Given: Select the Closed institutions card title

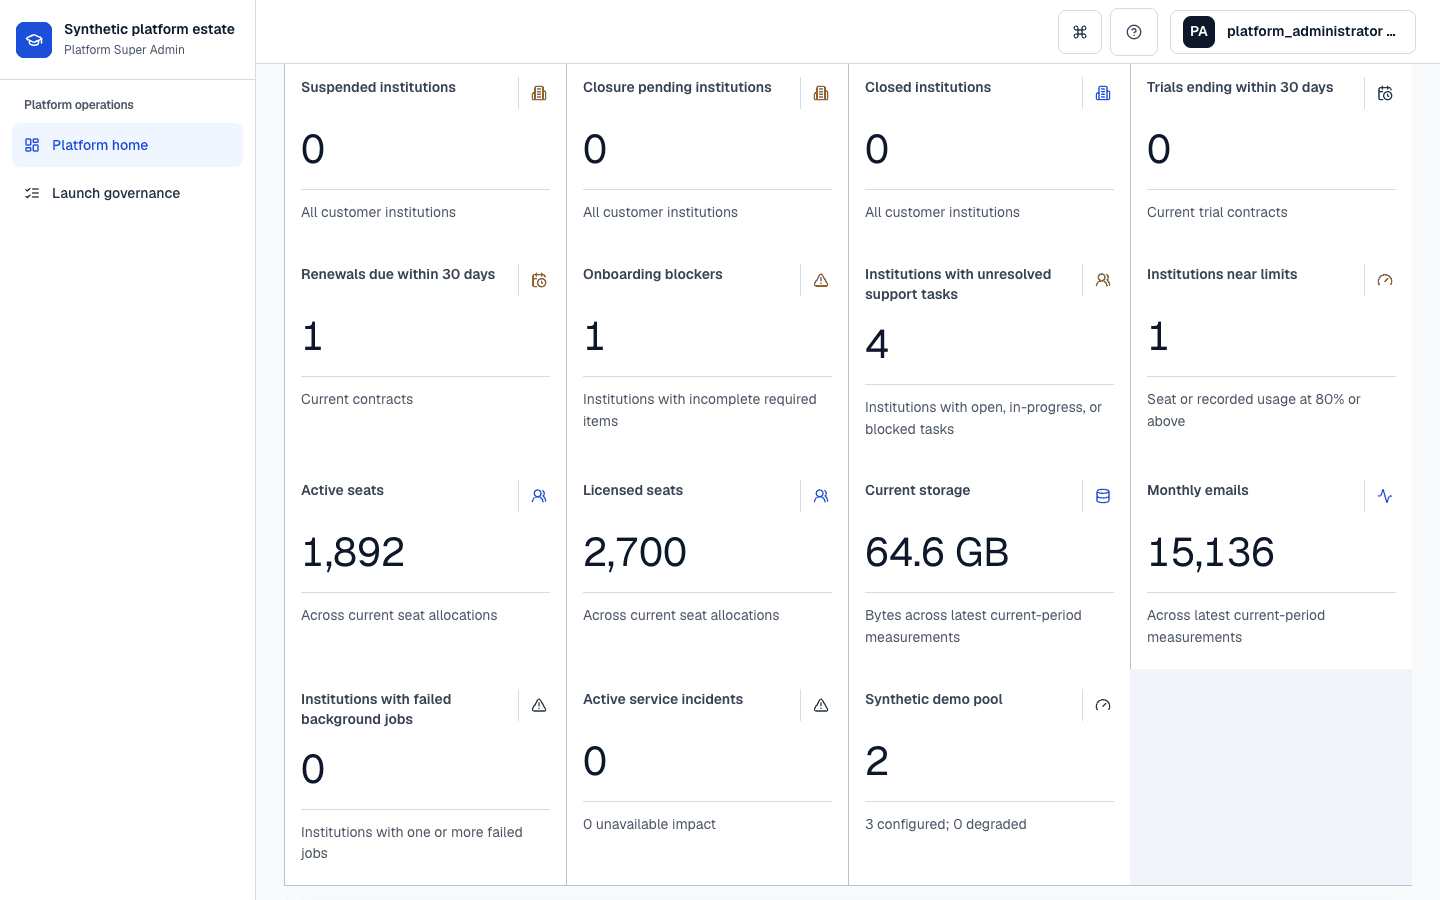Looking at the screenshot, I should point(928,87).
